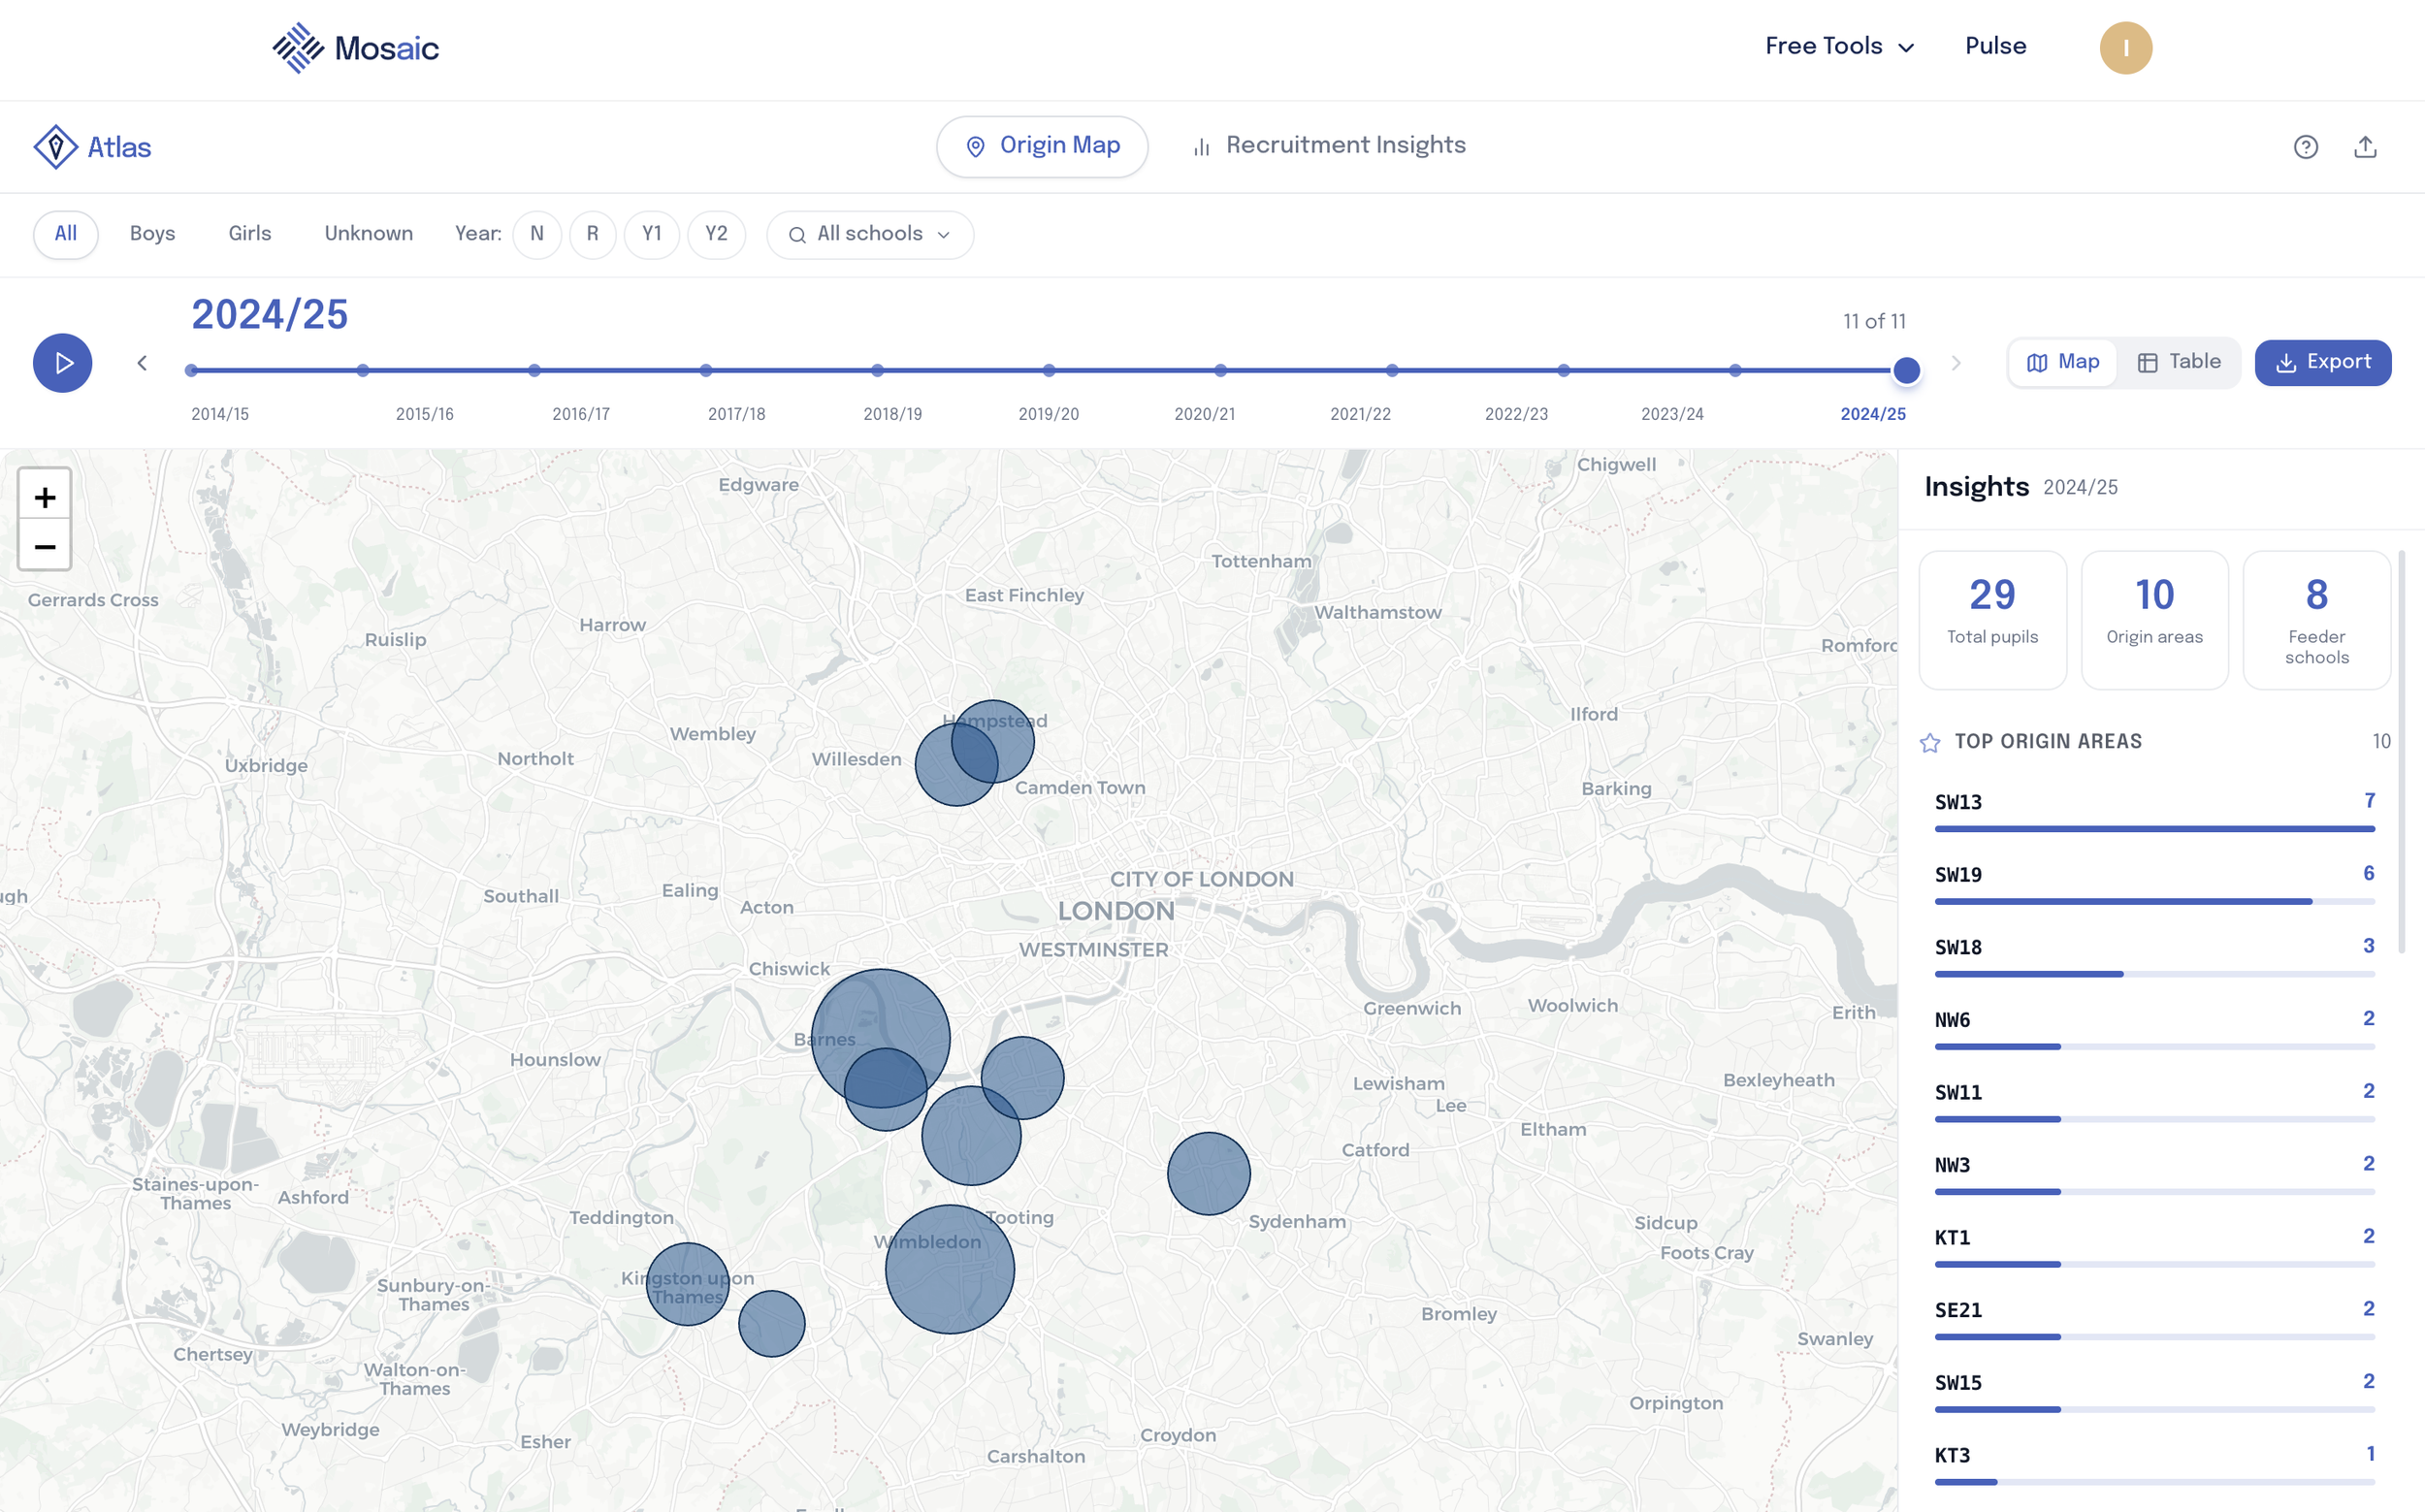Click the Export button
Viewport: 2425px width, 1512px height.
pyautogui.click(x=2322, y=362)
